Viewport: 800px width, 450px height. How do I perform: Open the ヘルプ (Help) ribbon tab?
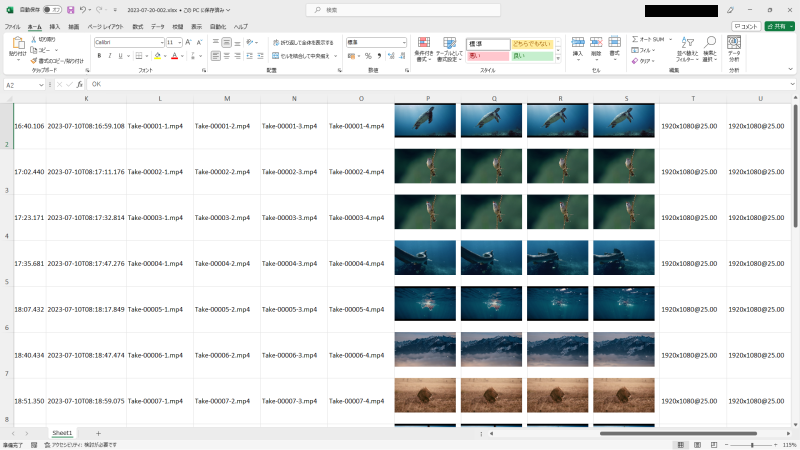click(241, 27)
